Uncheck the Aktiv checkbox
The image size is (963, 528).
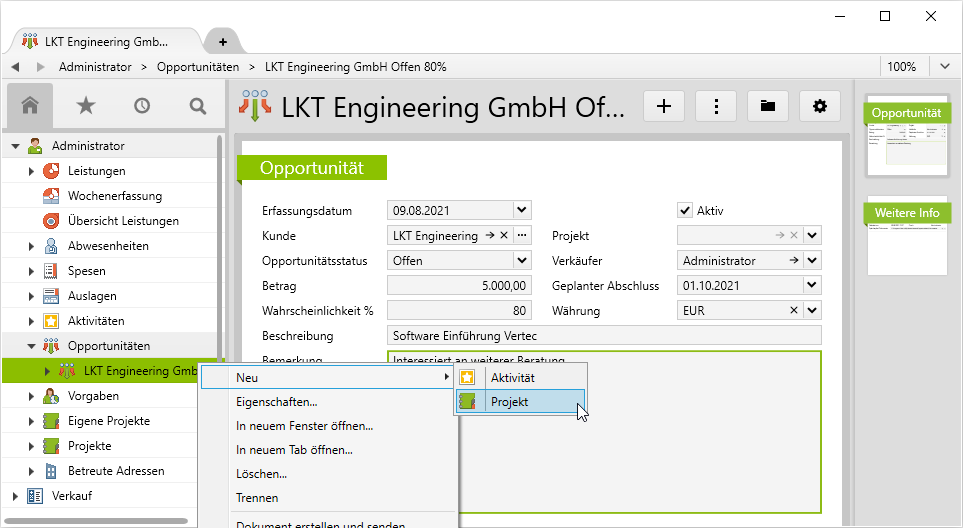pyautogui.click(x=685, y=210)
